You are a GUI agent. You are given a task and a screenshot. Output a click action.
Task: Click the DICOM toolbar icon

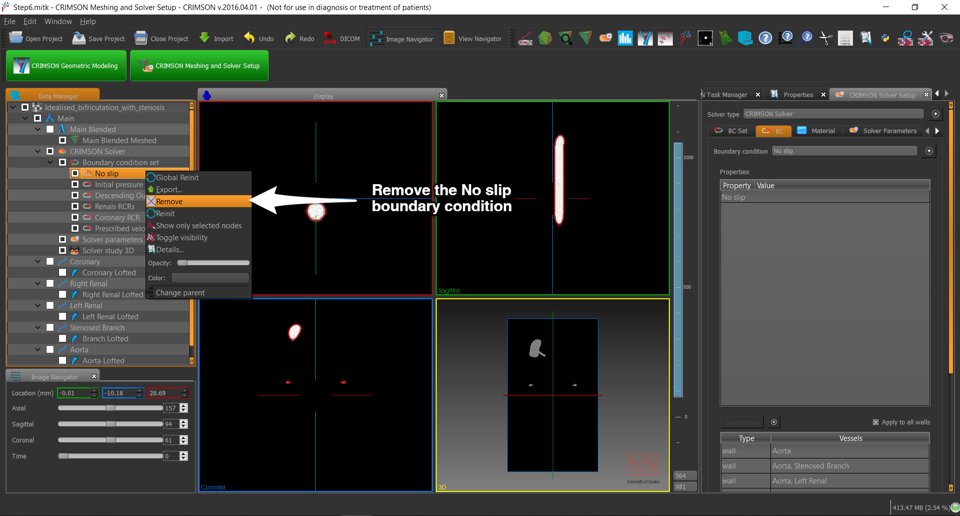tap(329, 38)
